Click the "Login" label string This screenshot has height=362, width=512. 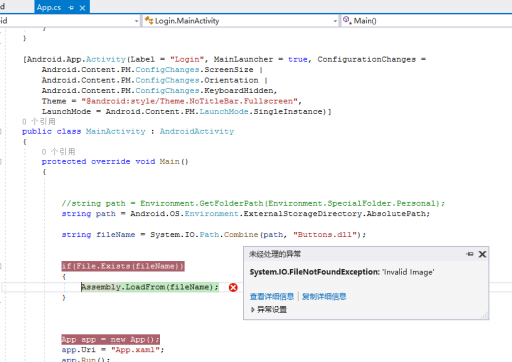187,59
